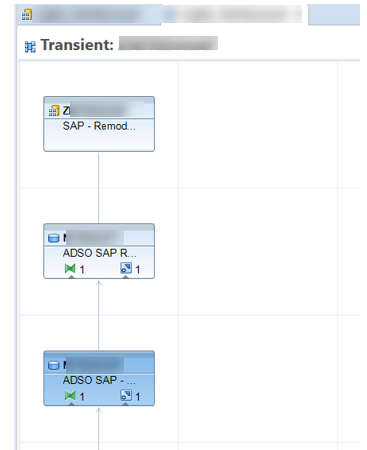
Task: Expand triangle below DTP count in highlighted ADSO node
Action: click(x=126, y=404)
